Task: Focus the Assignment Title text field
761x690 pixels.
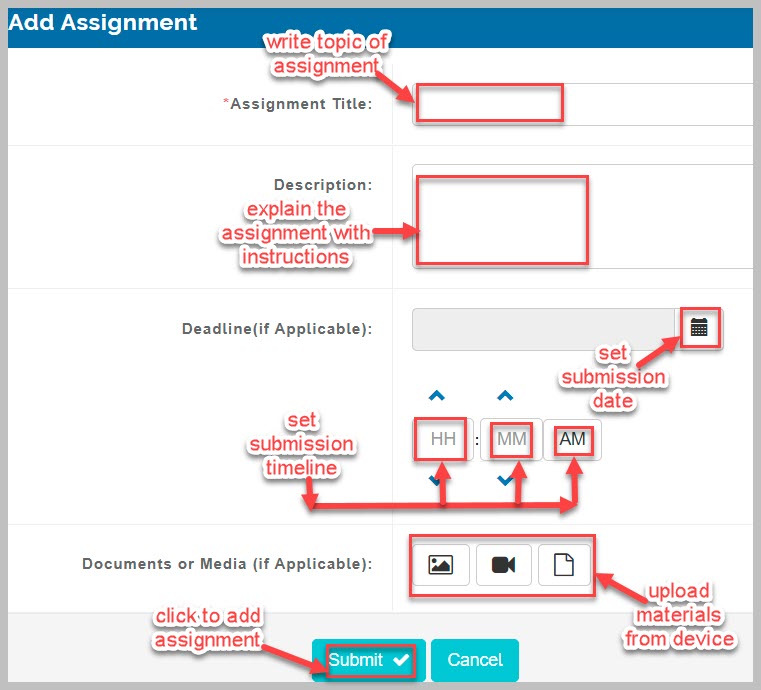Action: coord(582,104)
